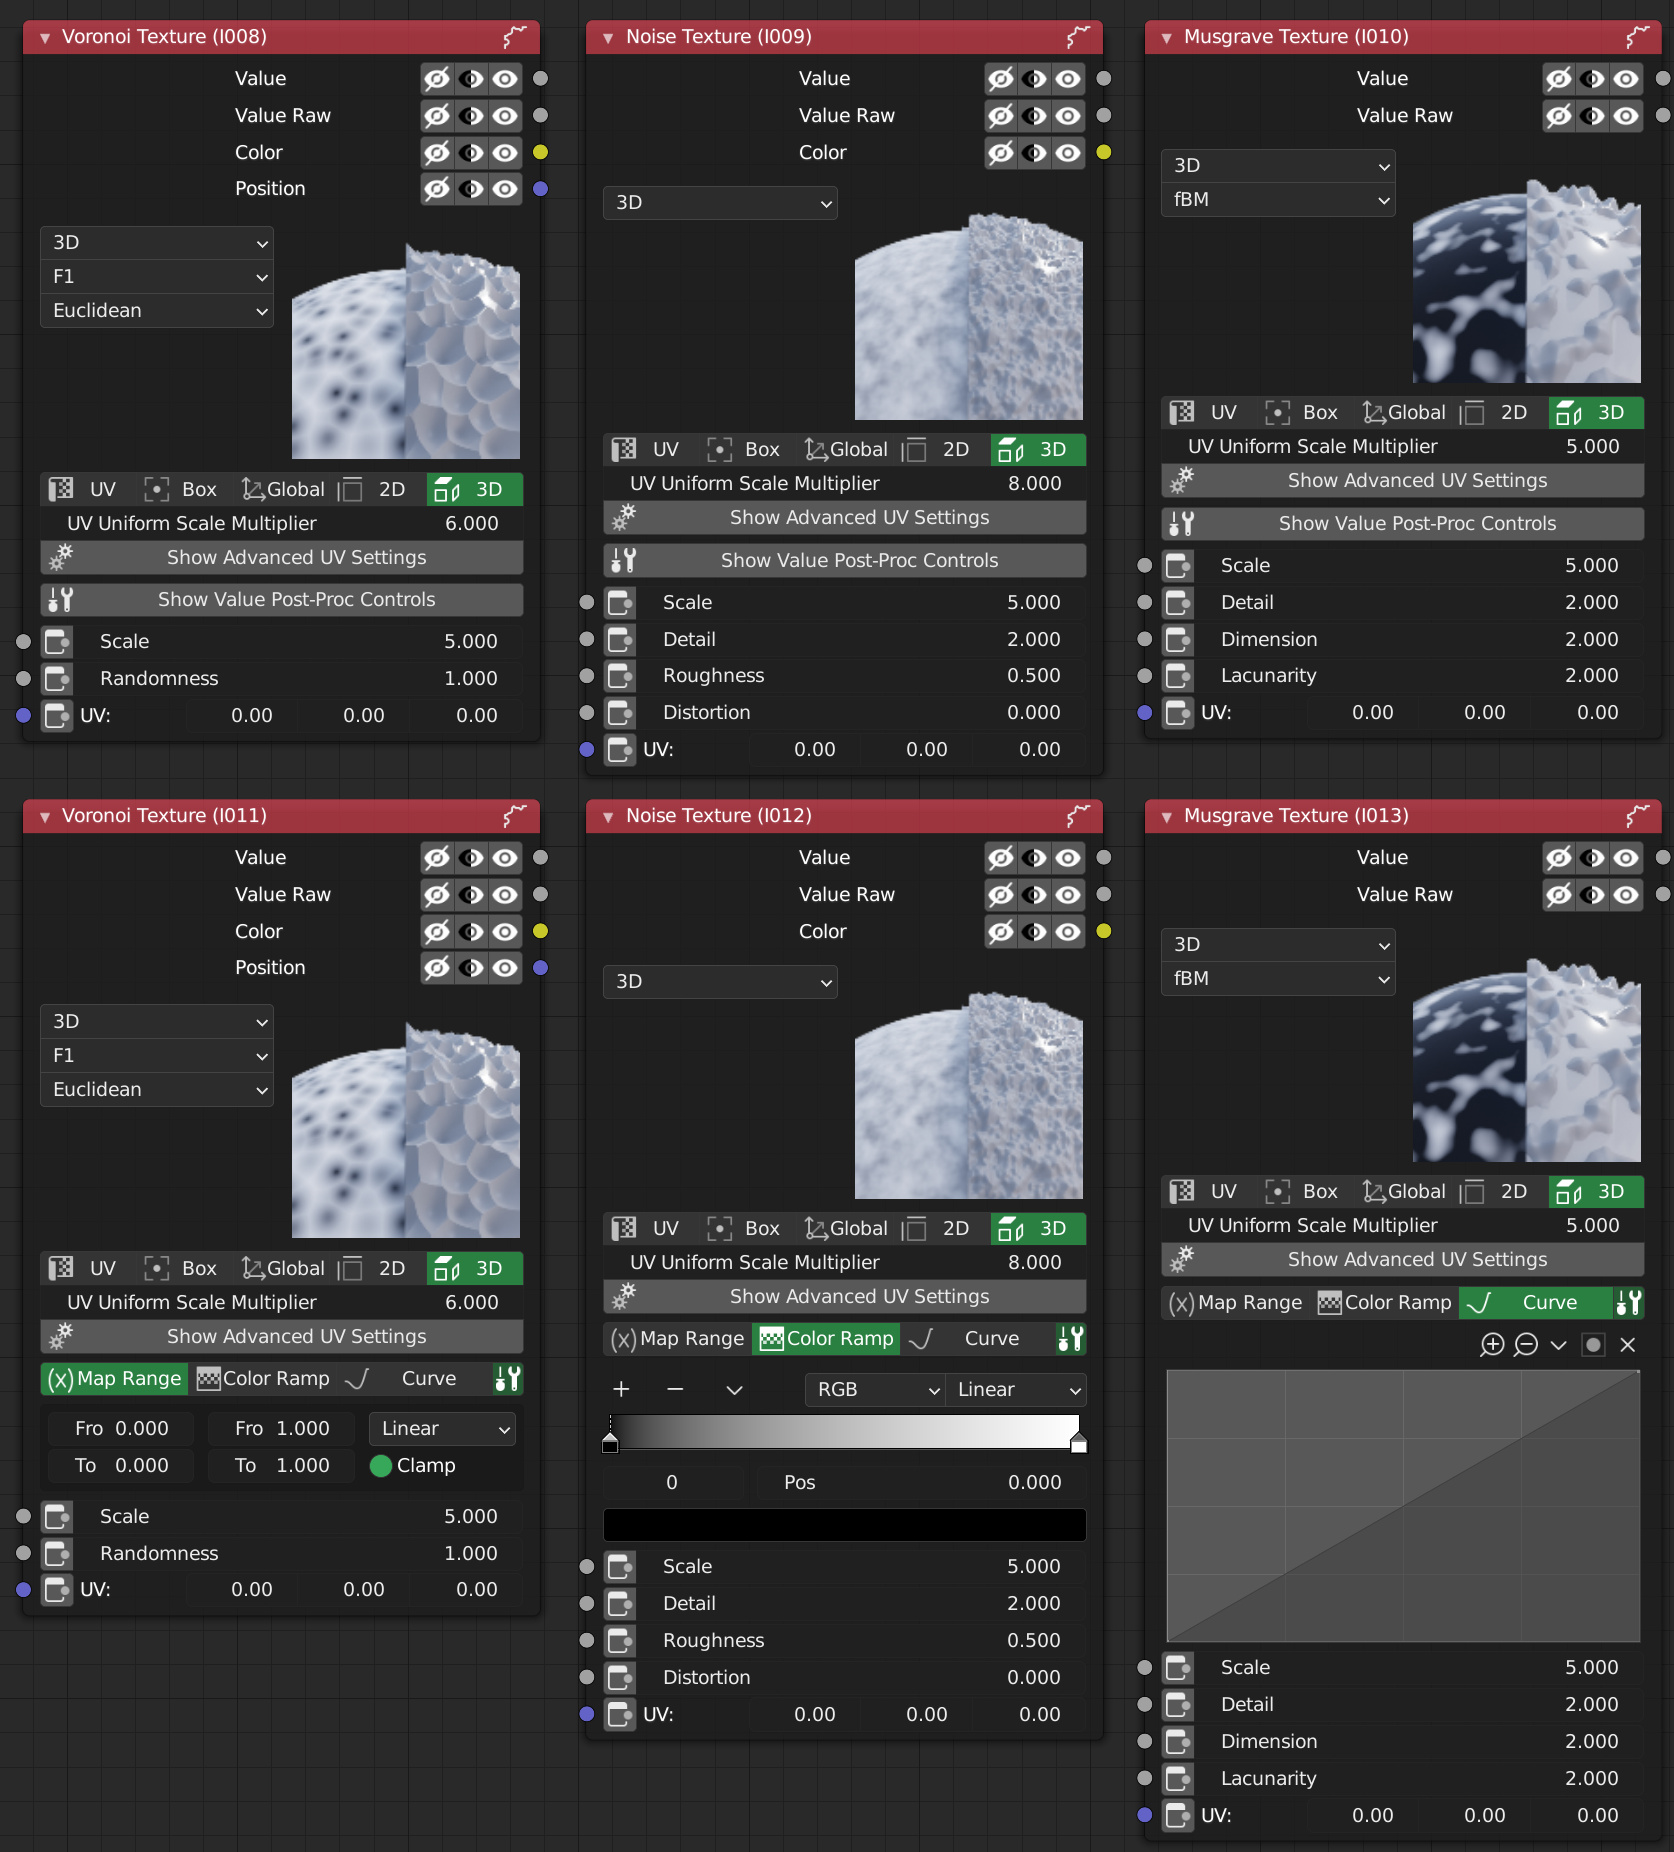The height and width of the screenshot is (1852, 1674).
Task: Click the post-proc tools icon in the Voronoi I011 tab row
Action: [508, 1379]
